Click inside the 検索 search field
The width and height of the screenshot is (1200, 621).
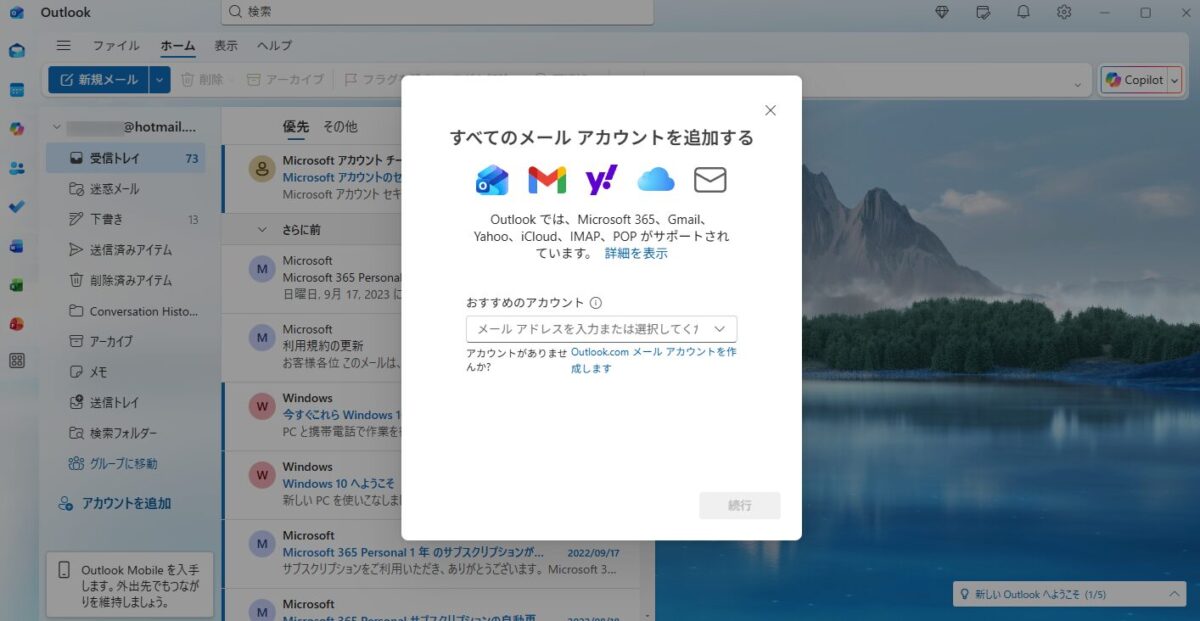[436, 12]
